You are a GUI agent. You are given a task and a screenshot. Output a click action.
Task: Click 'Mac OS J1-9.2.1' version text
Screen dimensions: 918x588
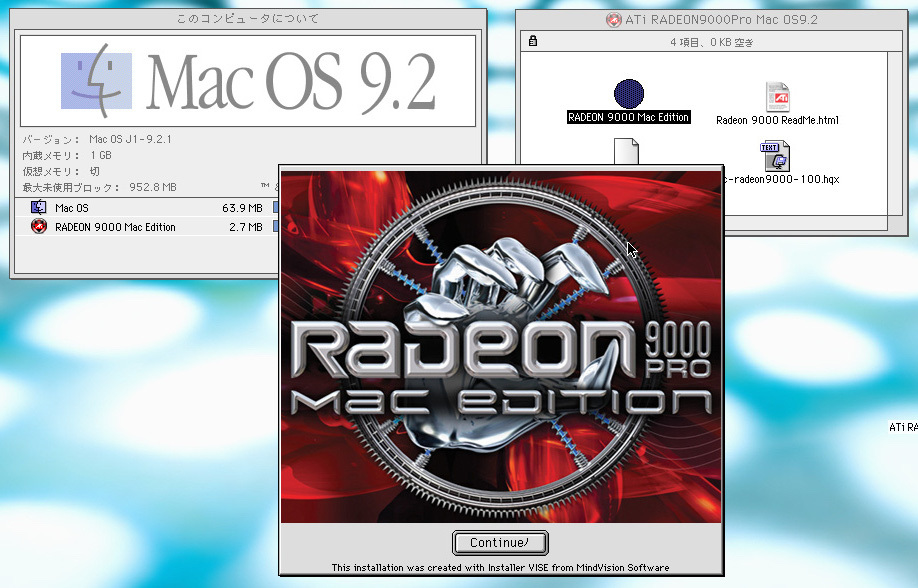click(130, 139)
